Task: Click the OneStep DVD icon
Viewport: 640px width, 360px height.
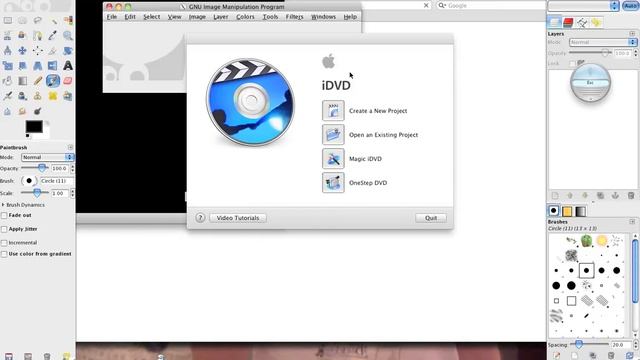Action: tap(333, 182)
